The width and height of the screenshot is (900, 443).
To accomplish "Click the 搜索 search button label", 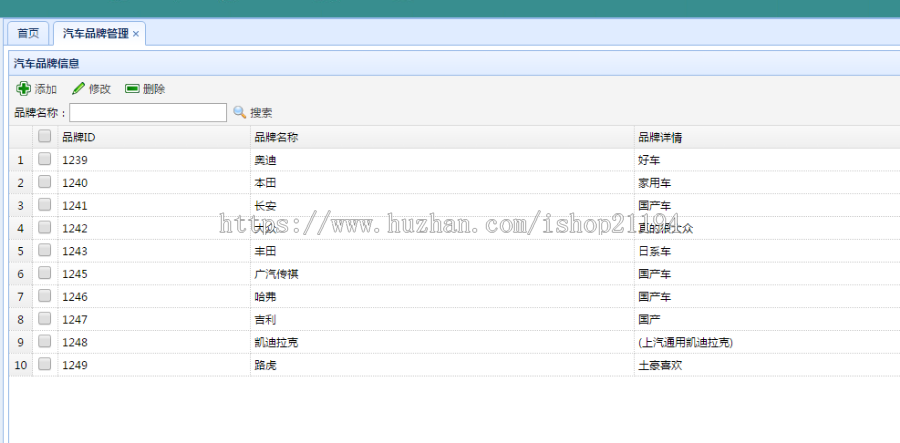I will 261,113.
